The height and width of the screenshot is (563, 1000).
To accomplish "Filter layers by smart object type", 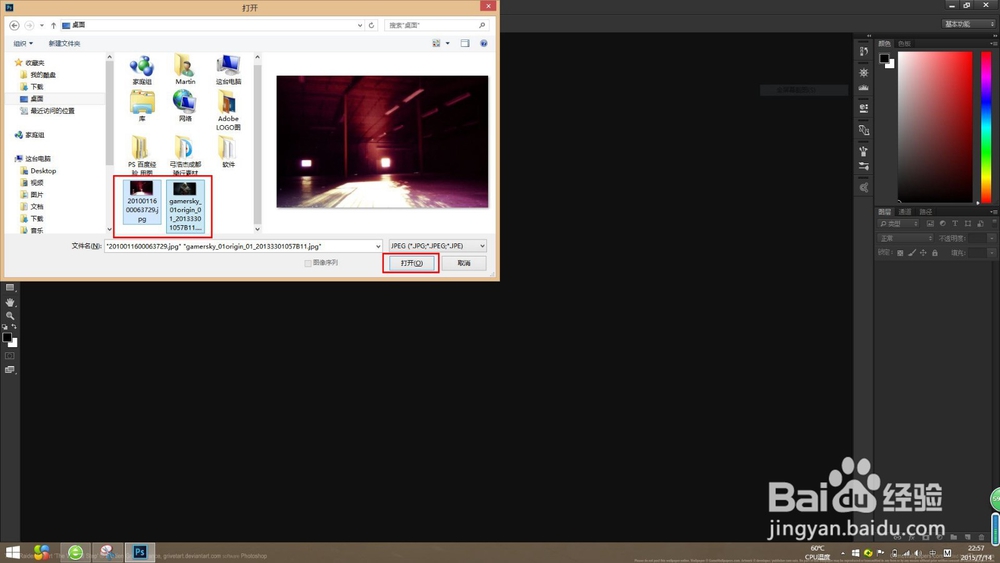I will [980, 224].
